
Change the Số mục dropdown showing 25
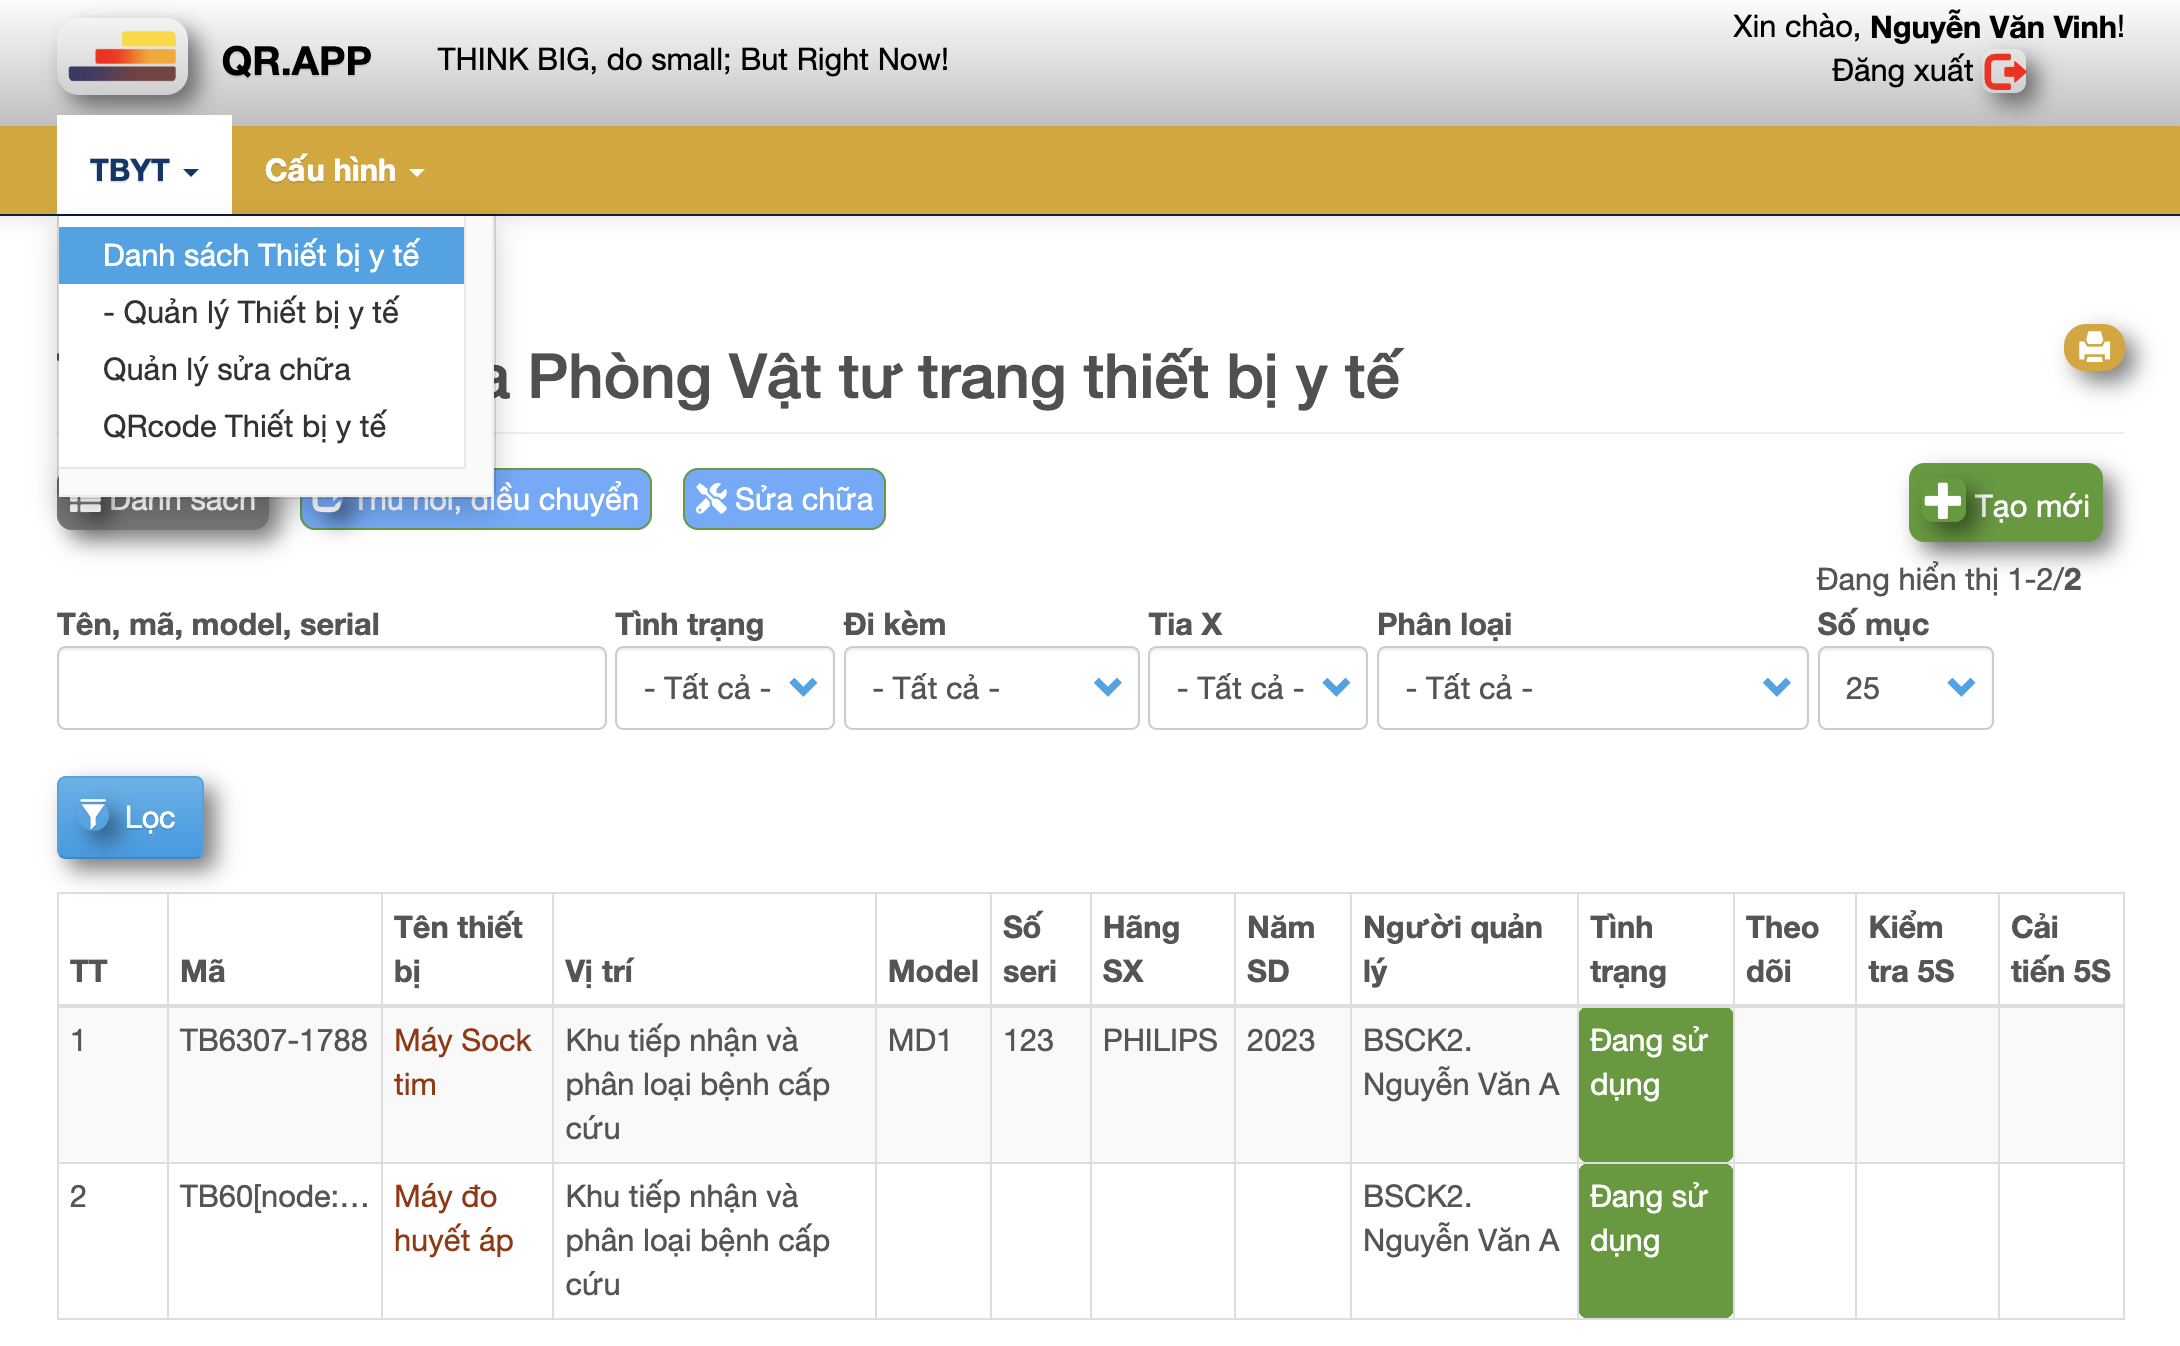point(1905,688)
